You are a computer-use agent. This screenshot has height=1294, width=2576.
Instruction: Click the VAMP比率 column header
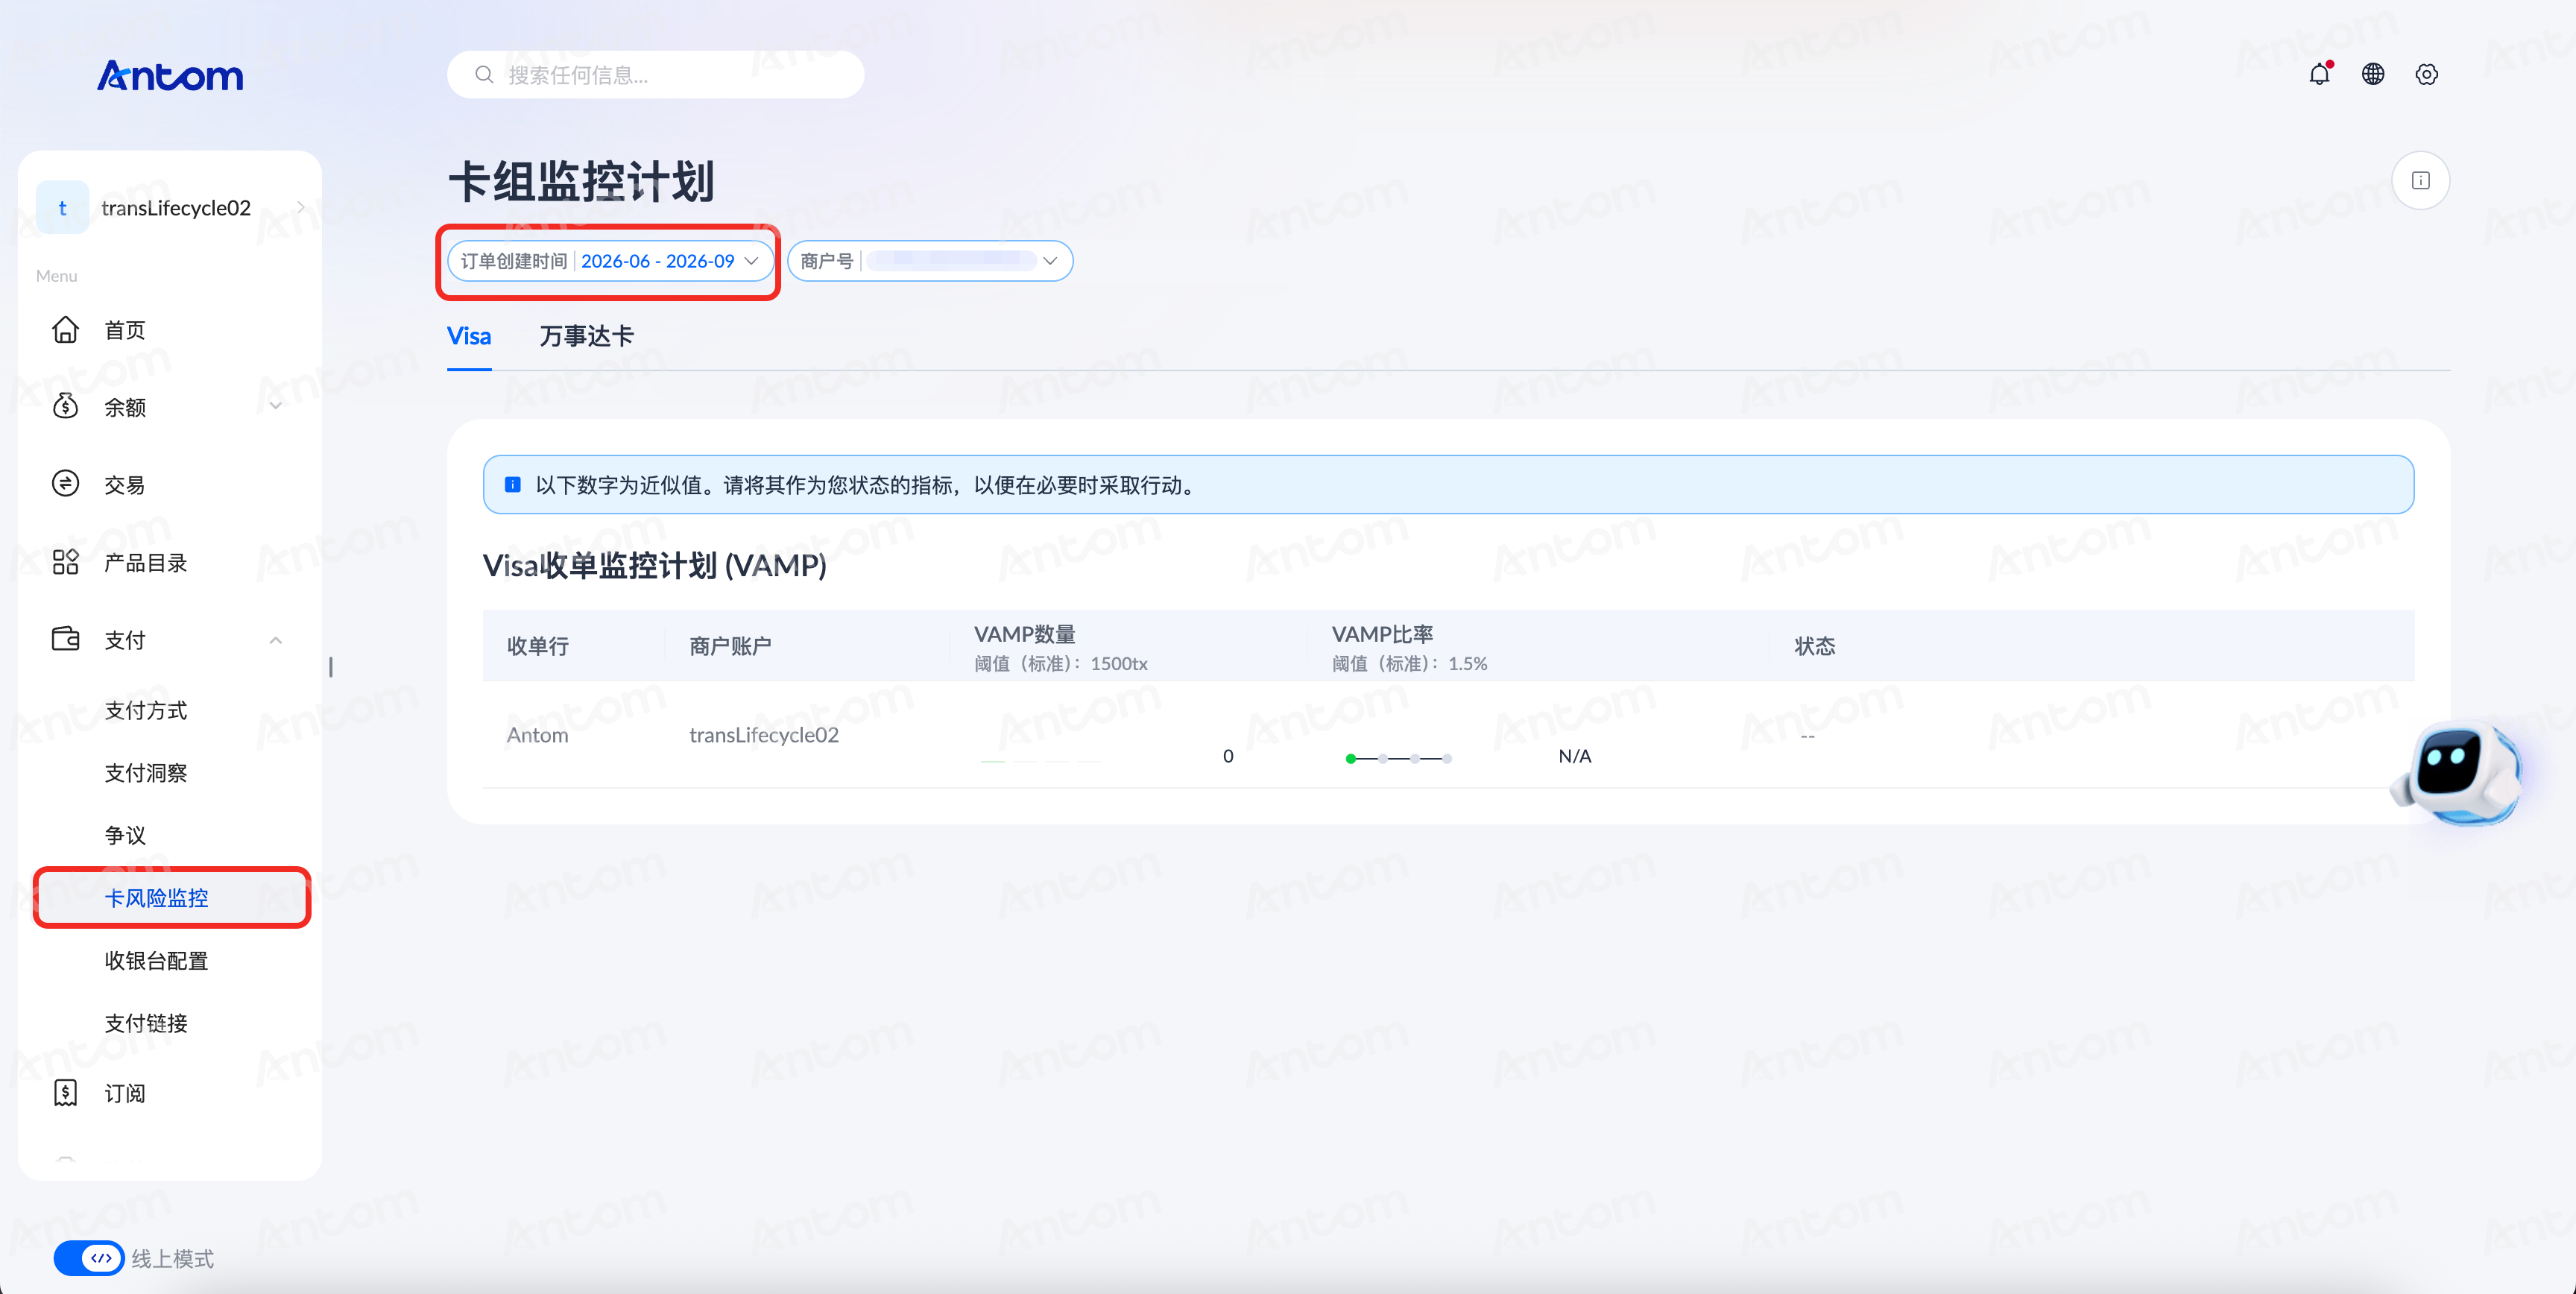(1383, 634)
